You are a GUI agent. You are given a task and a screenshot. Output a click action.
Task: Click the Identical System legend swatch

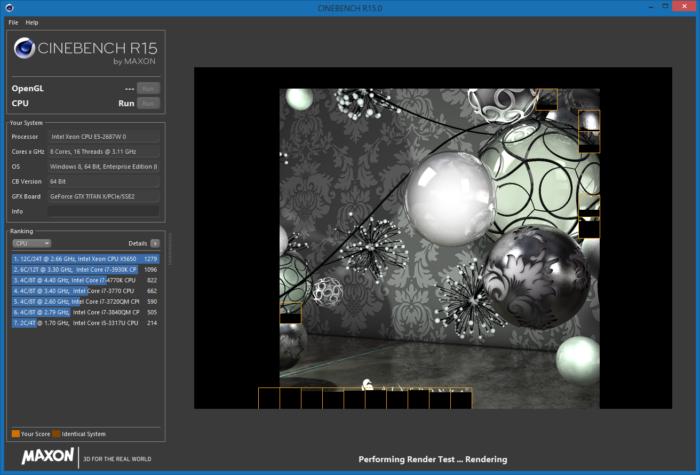(x=56, y=434)
